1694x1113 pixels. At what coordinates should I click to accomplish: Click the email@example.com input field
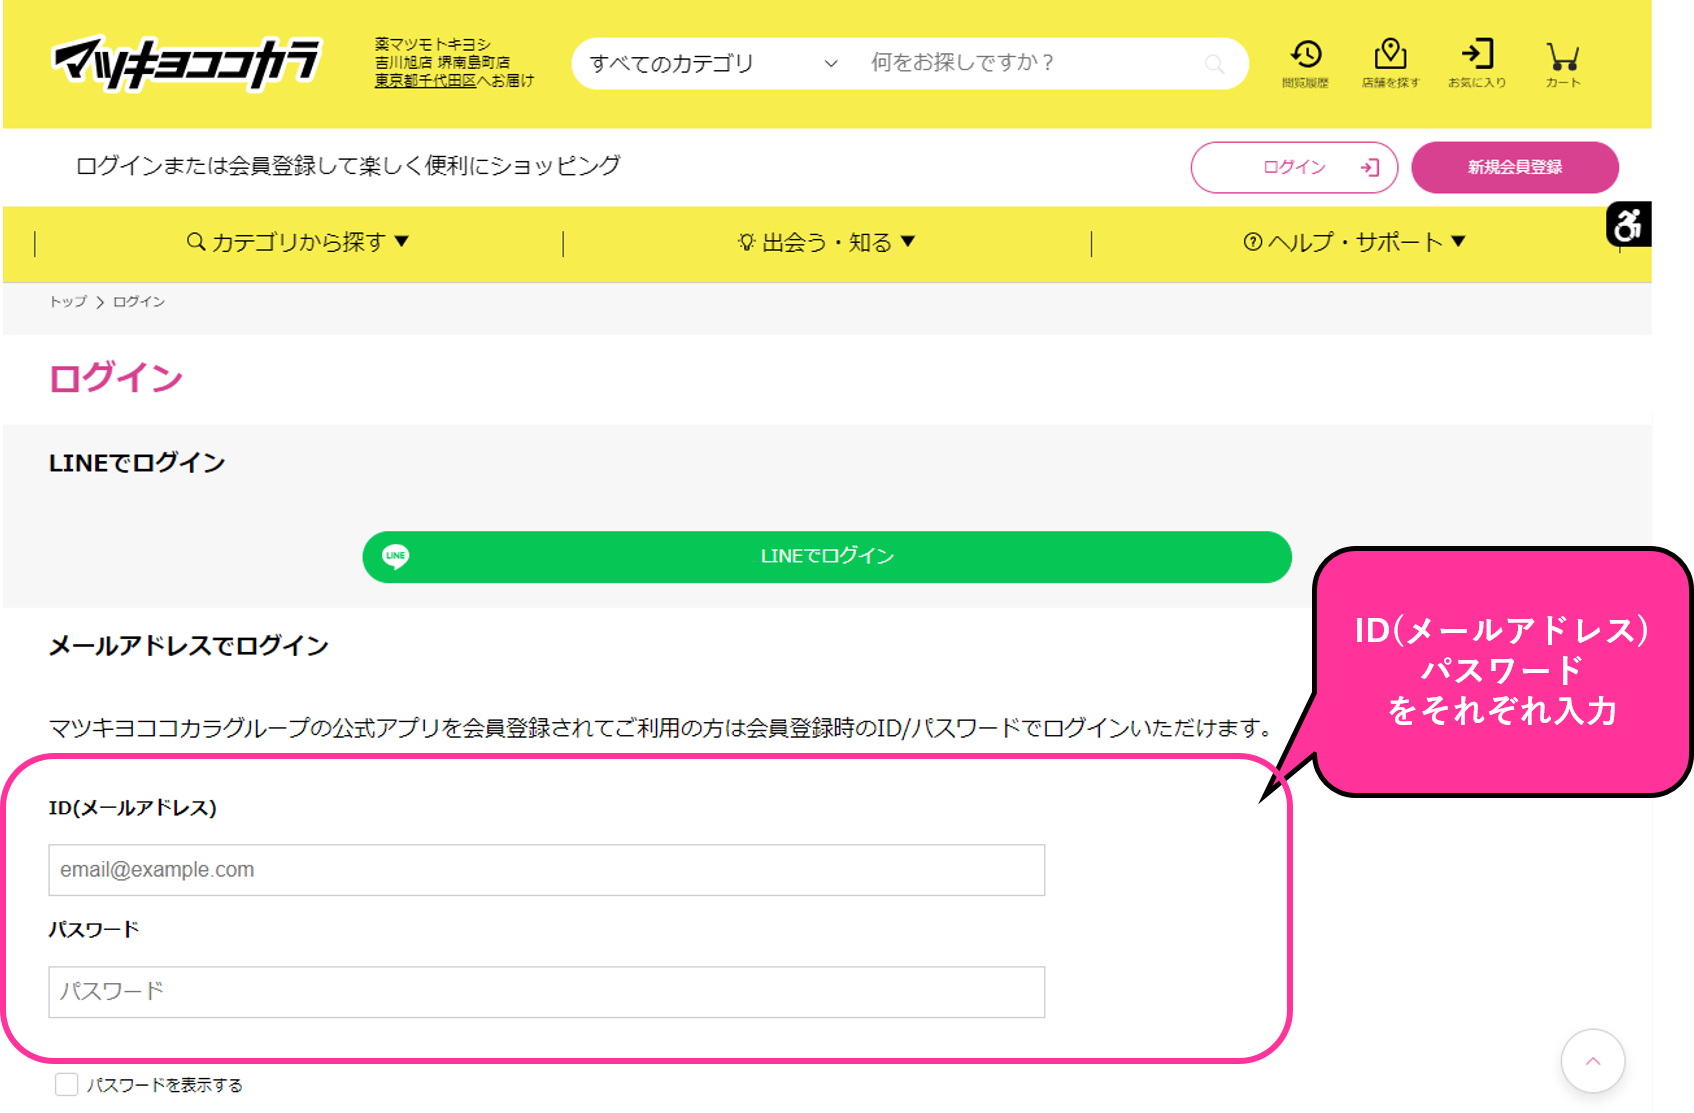[545, 870]
